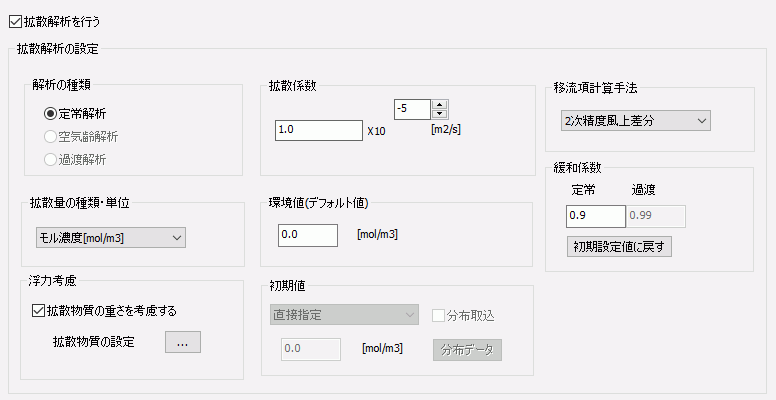Increase the diffusion exponent with up arrow
The height and width of the screenshot is (400, 776).
439,103
